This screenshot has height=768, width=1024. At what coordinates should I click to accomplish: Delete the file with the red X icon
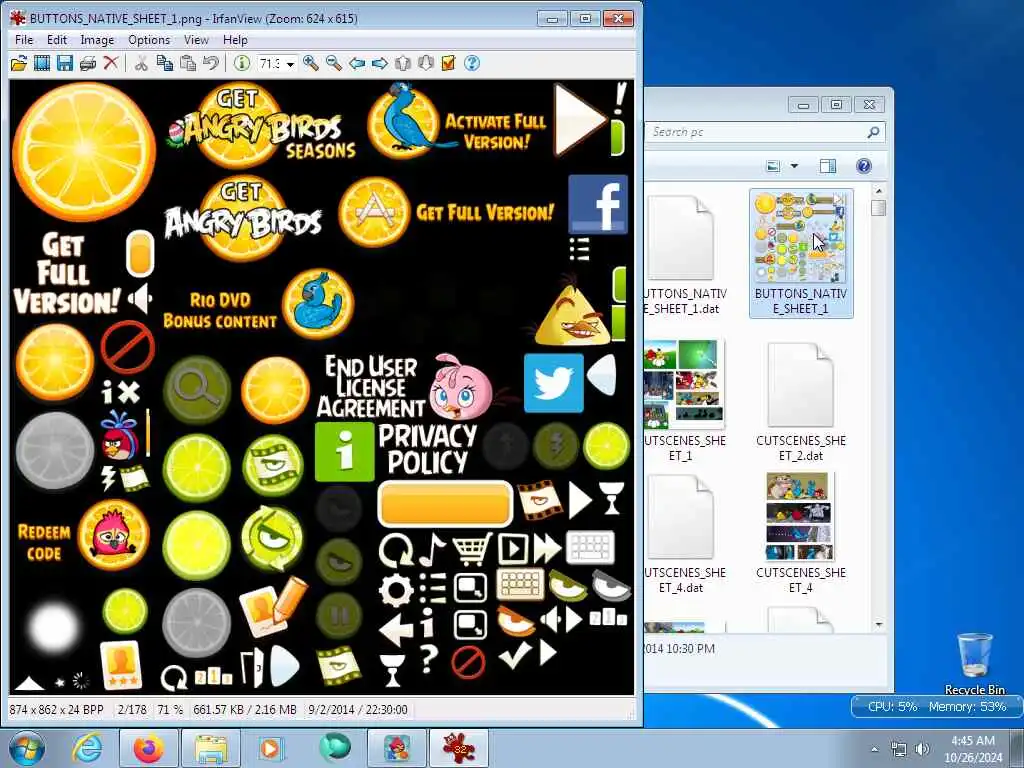click(111, 63)
